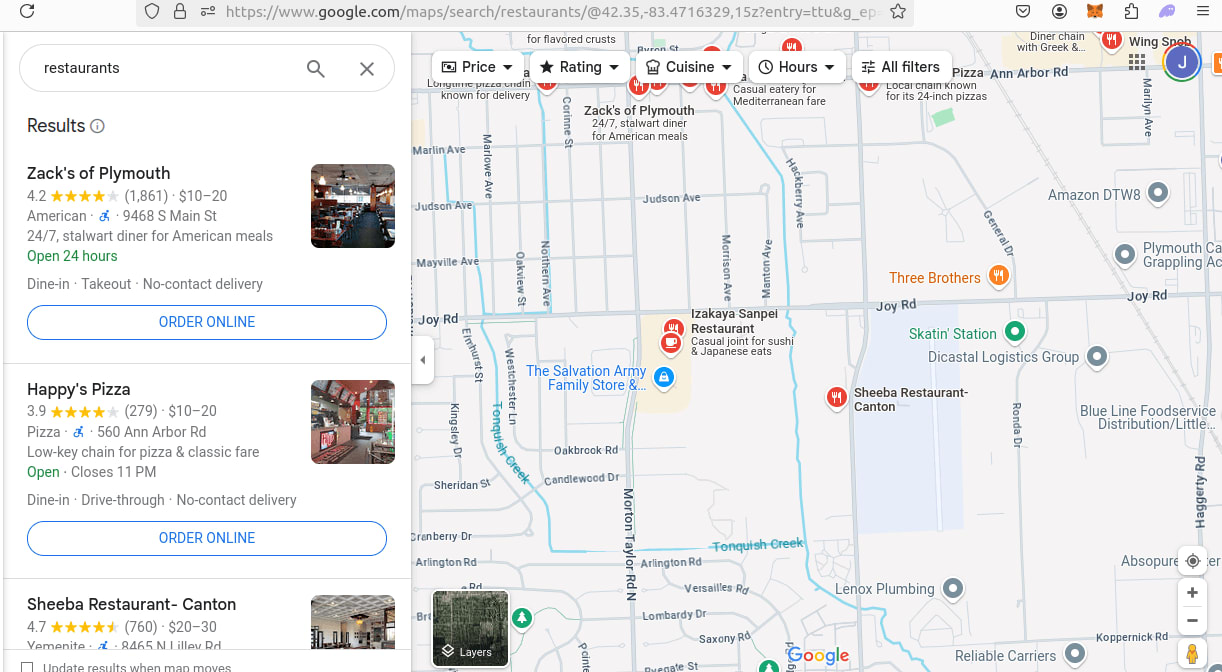Viewport: 1222px width, 672px height.
Task: Open the browser hamburger menu
Action: 1202,11
